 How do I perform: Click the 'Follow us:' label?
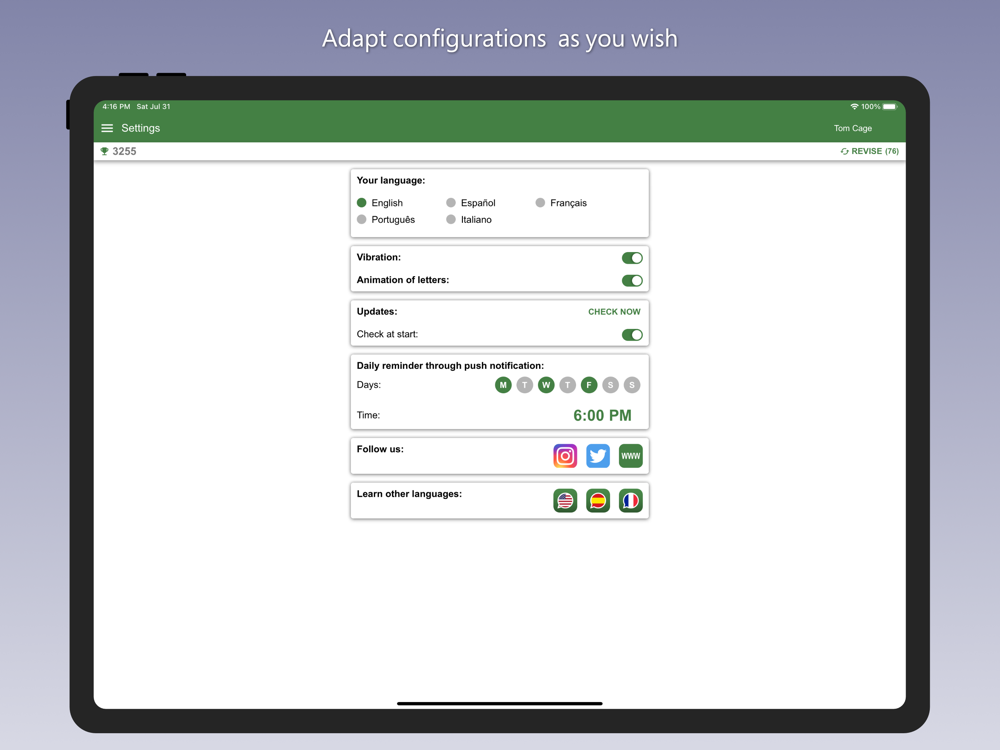[x=379, y=449]
